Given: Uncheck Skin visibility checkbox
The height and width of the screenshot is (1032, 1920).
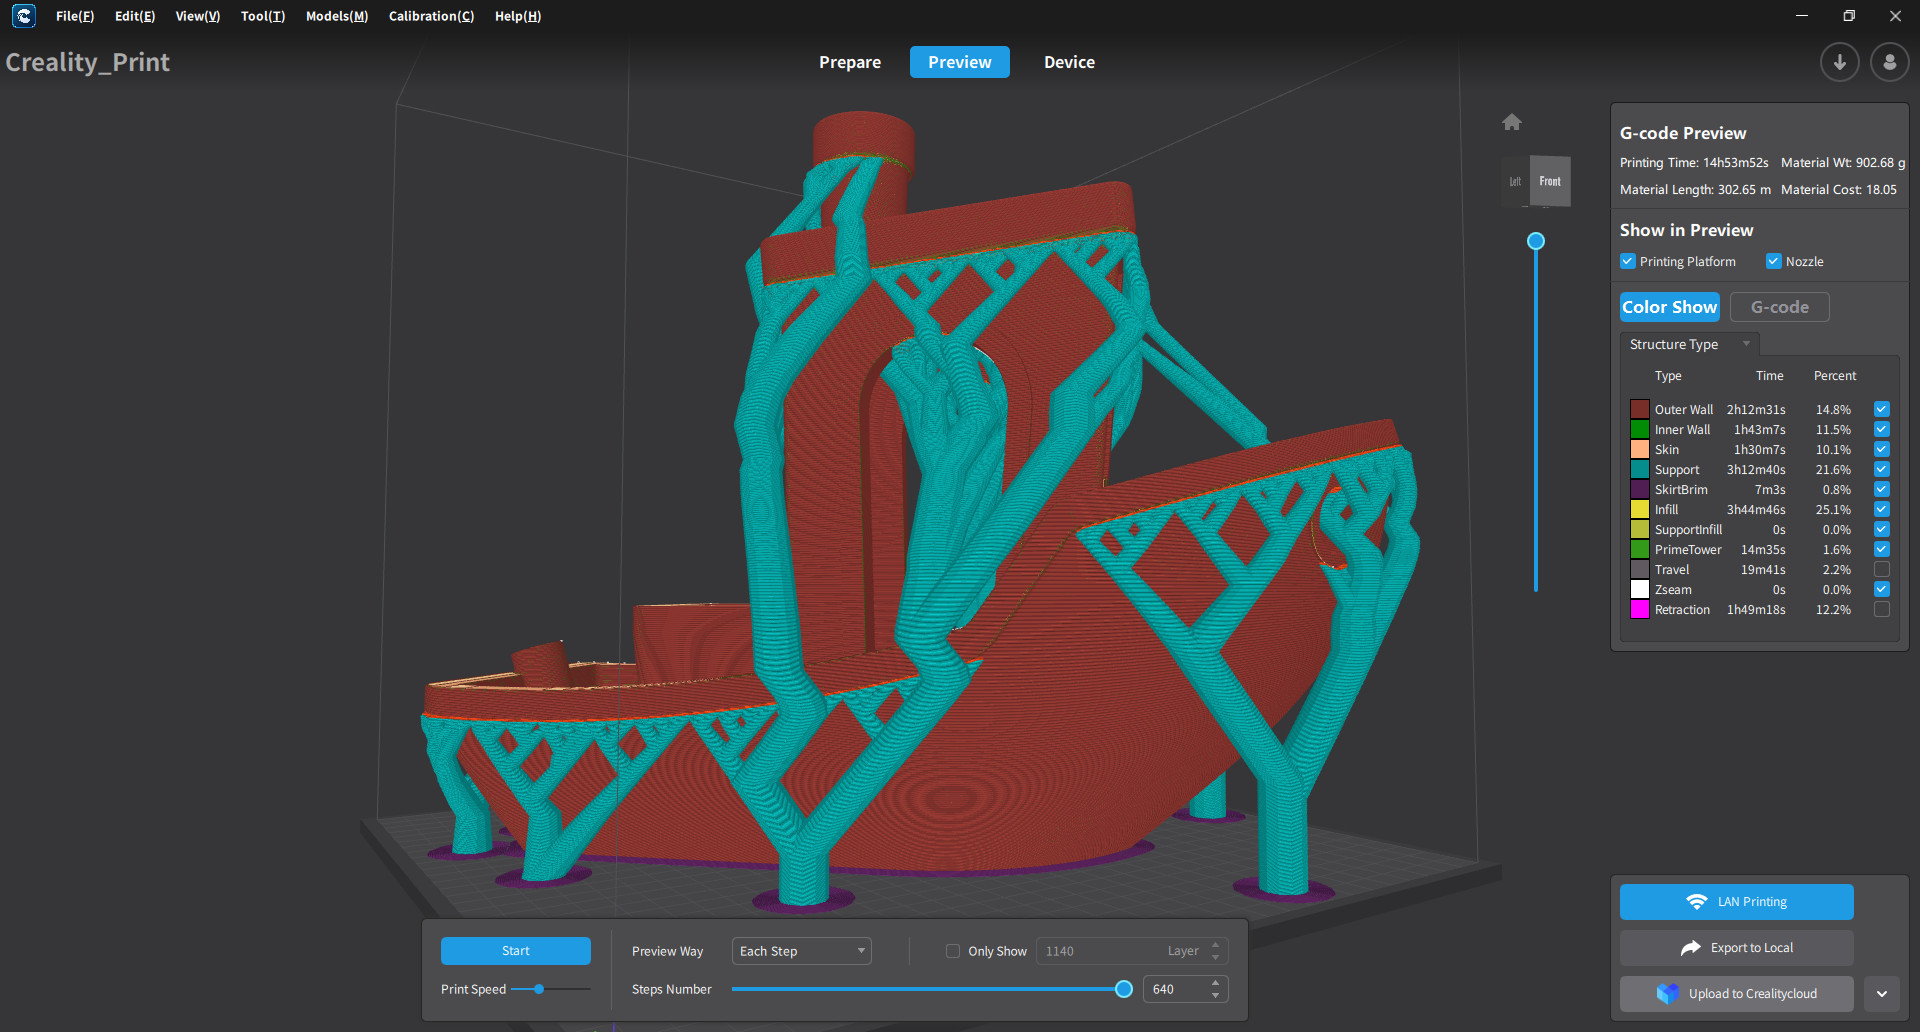Looking at the screenshot, I should click(x=1881, y=449).
